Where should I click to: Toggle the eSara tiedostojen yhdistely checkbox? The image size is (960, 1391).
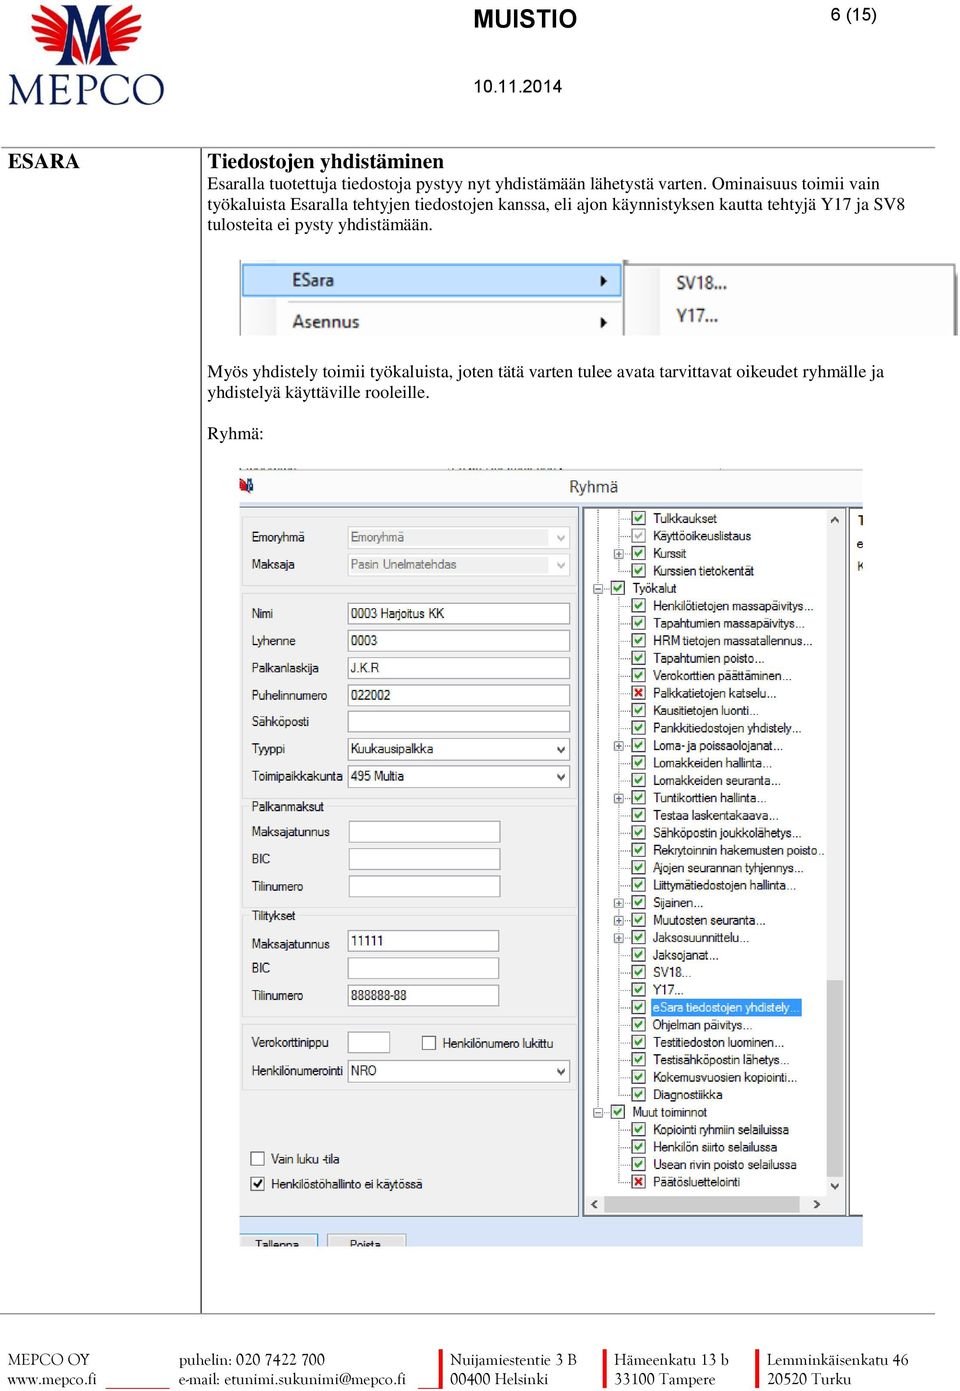[638, 1007]
